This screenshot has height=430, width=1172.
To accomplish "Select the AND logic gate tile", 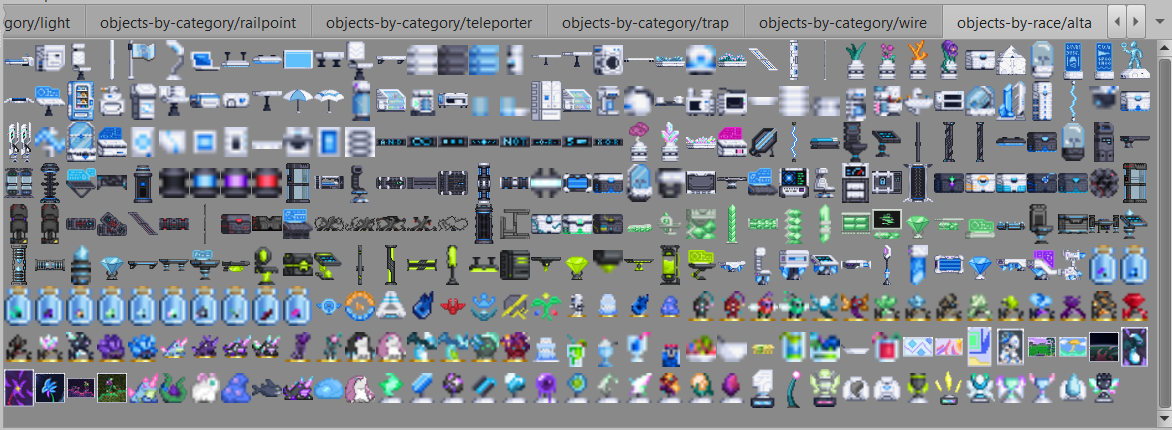I will pos(391,141).
